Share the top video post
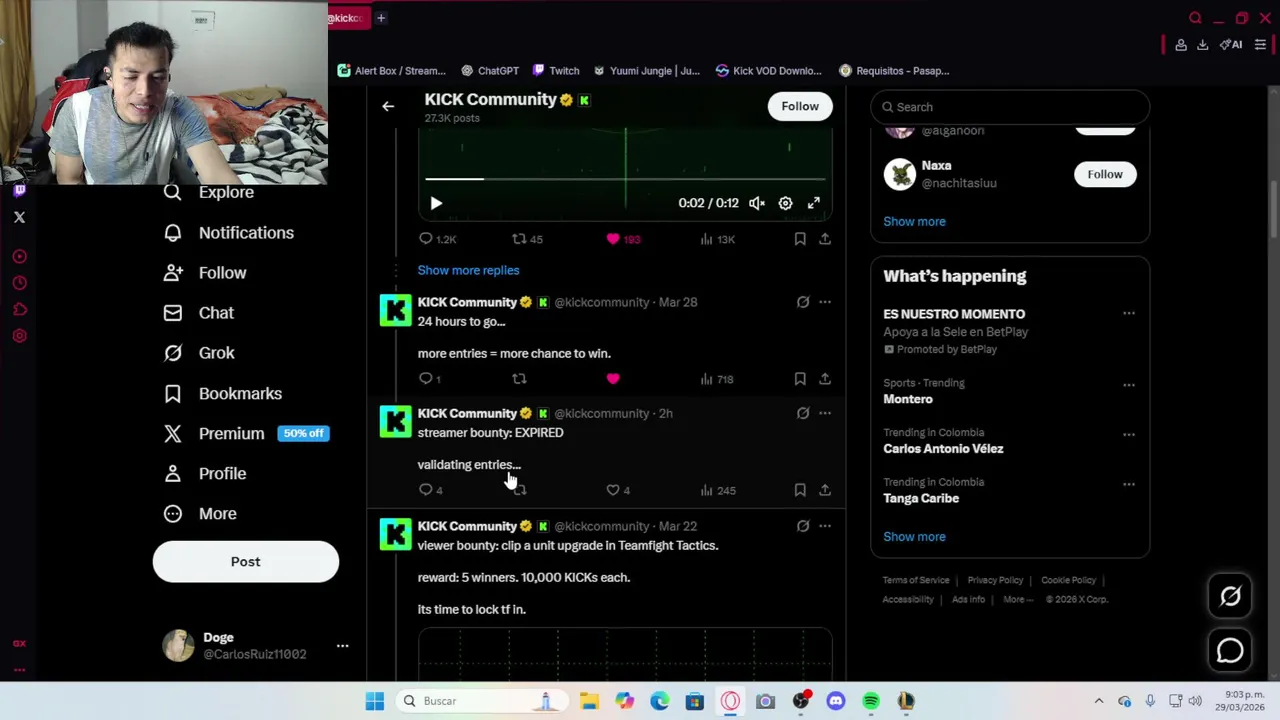This screenshot has width=1280, height=720. click(x=825, y=239)
